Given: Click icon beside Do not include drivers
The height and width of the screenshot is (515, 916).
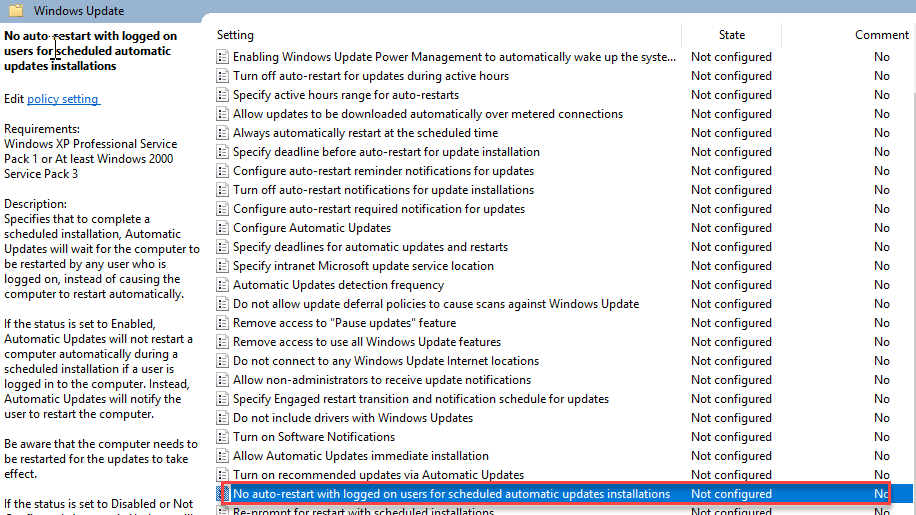Looking at the screenshot, I should [x=222, y=417].
